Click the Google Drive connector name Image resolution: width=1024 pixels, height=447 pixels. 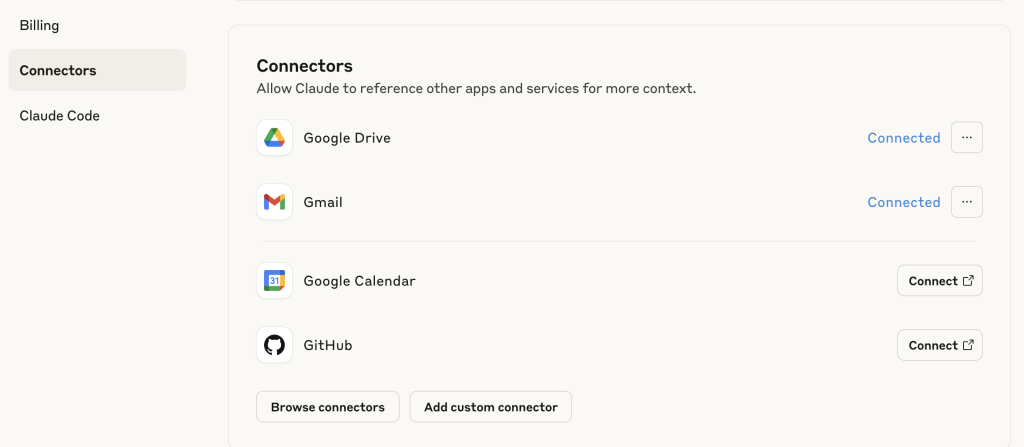[x=347, y=138]
